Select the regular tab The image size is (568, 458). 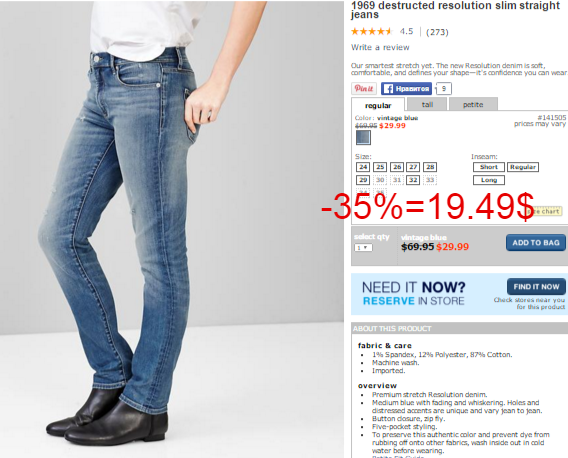point(378,105)
